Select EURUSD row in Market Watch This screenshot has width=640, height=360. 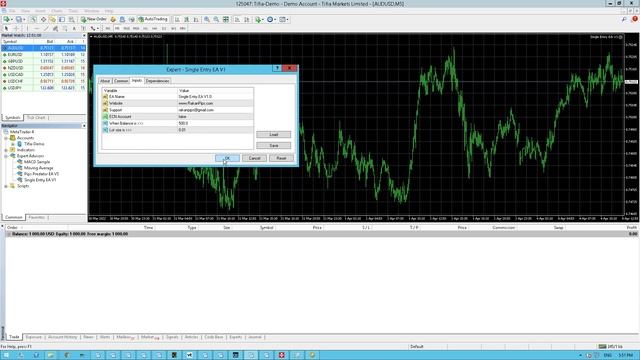(x=43, y=55)
